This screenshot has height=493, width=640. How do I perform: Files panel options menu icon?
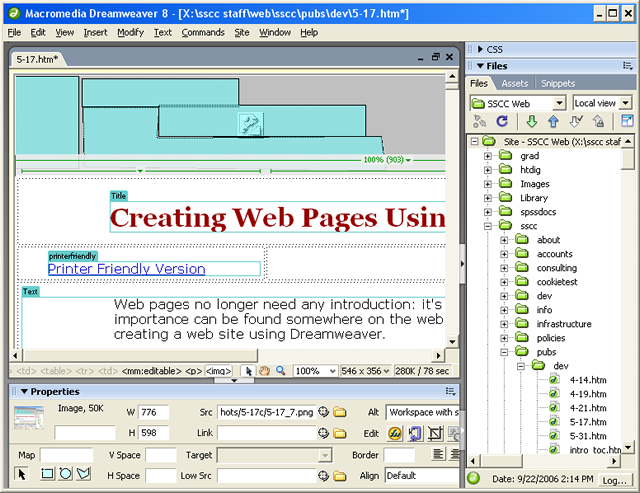[628, 66]
